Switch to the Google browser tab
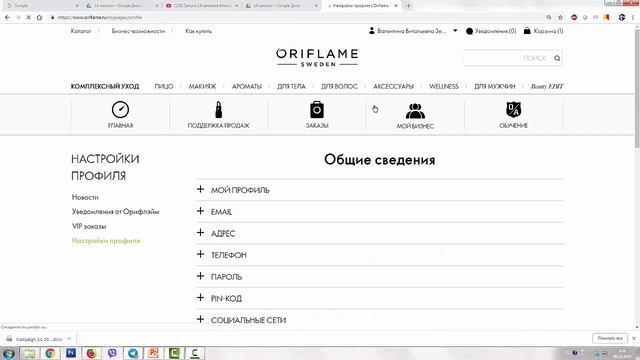Image resolution: width=640 pixels, height=360 pixels. pos(42,6)
